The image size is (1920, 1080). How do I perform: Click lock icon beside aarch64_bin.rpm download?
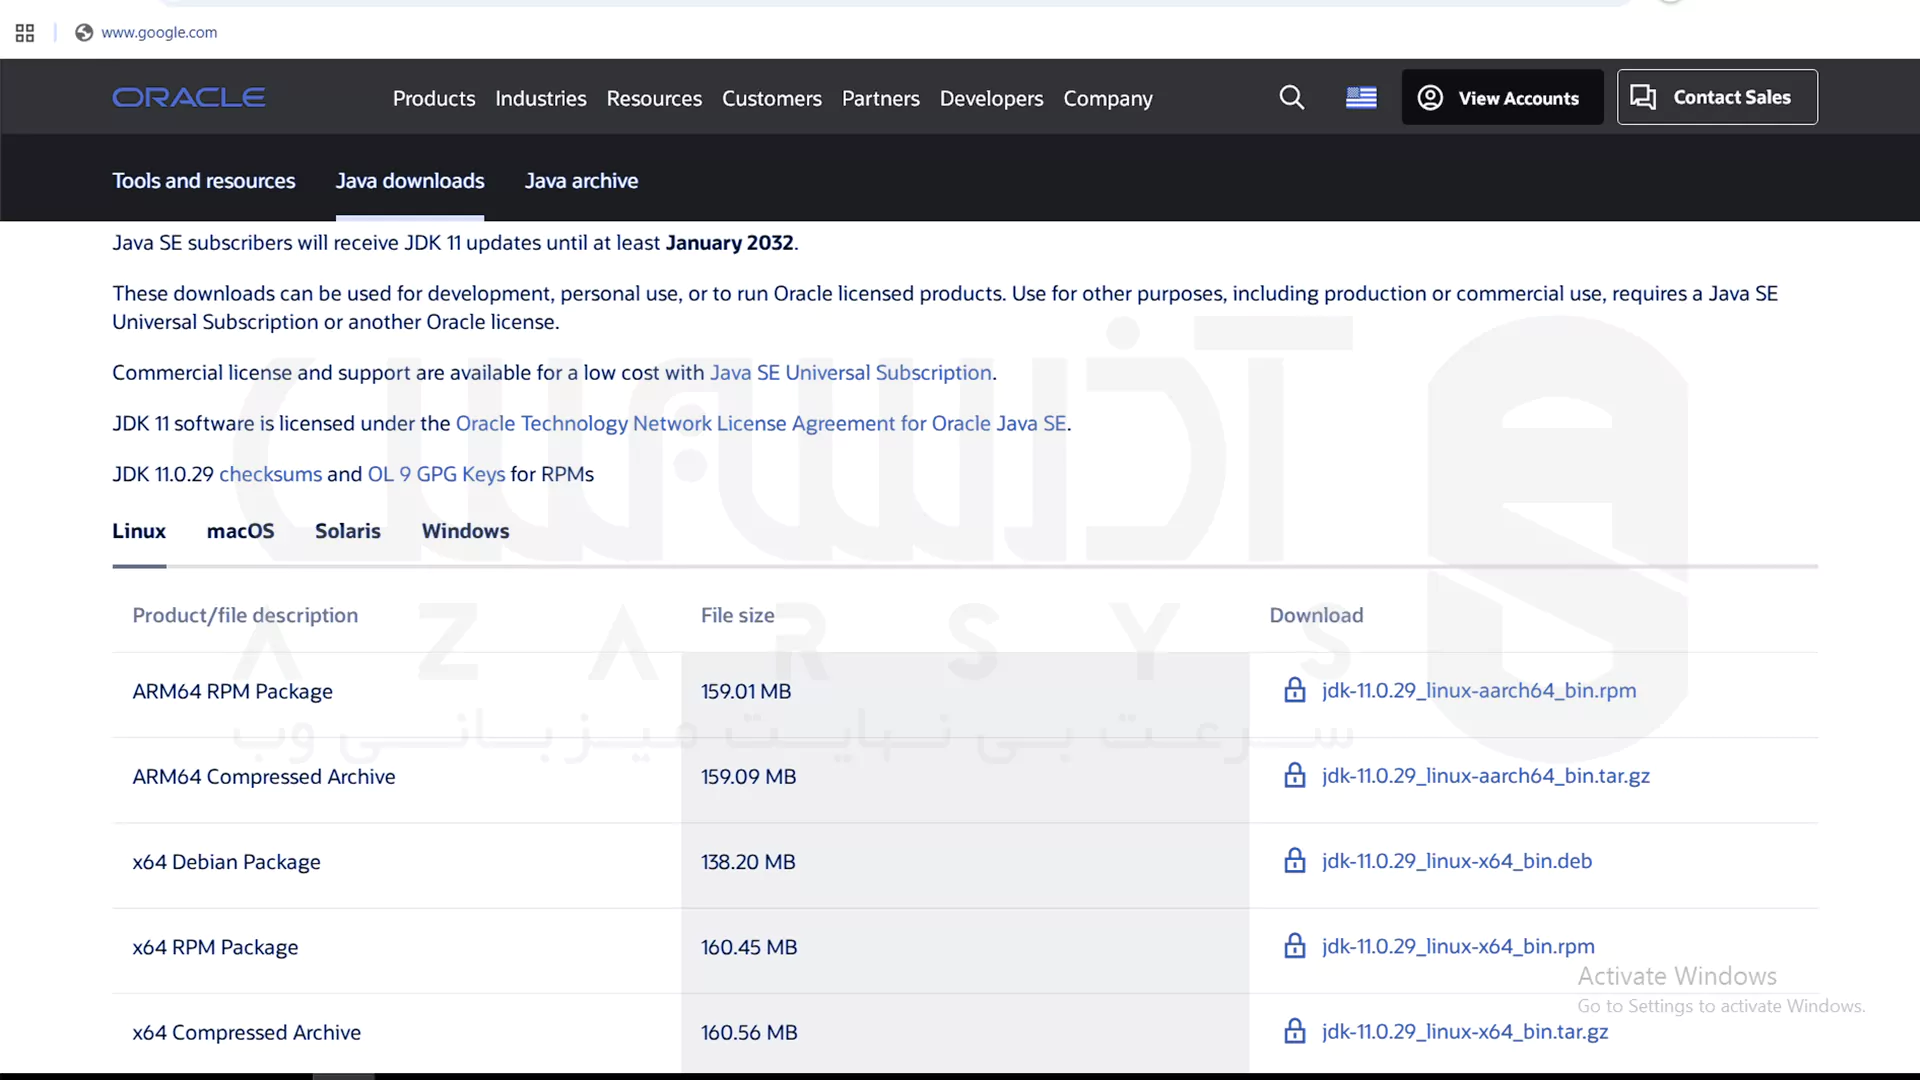(1294, 690)
